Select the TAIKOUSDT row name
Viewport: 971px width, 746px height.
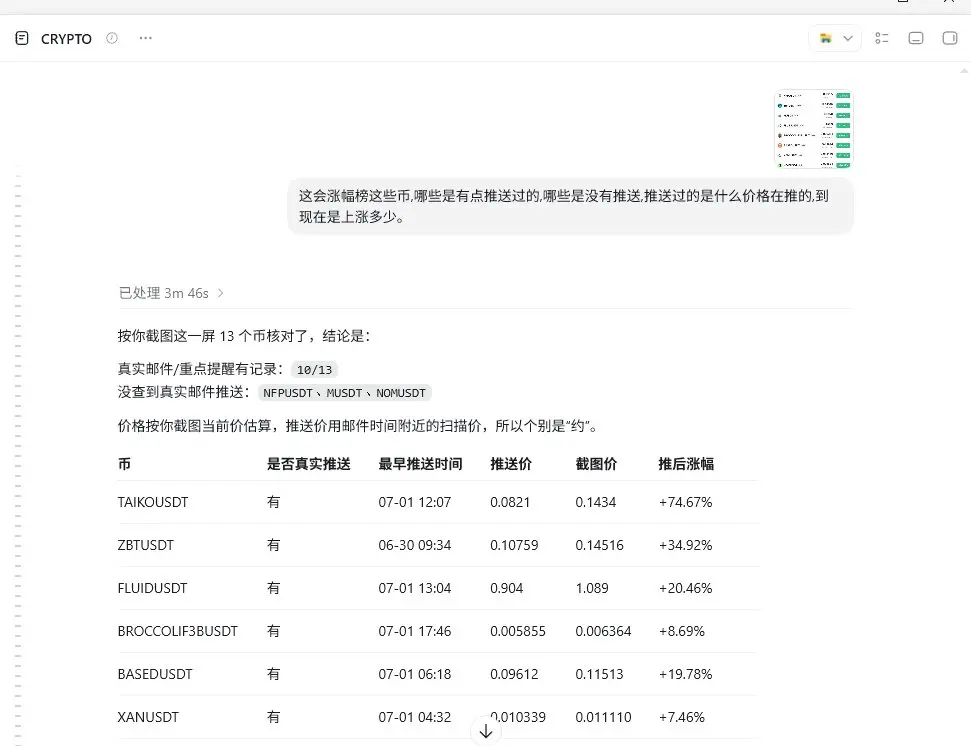click(153, 502)
